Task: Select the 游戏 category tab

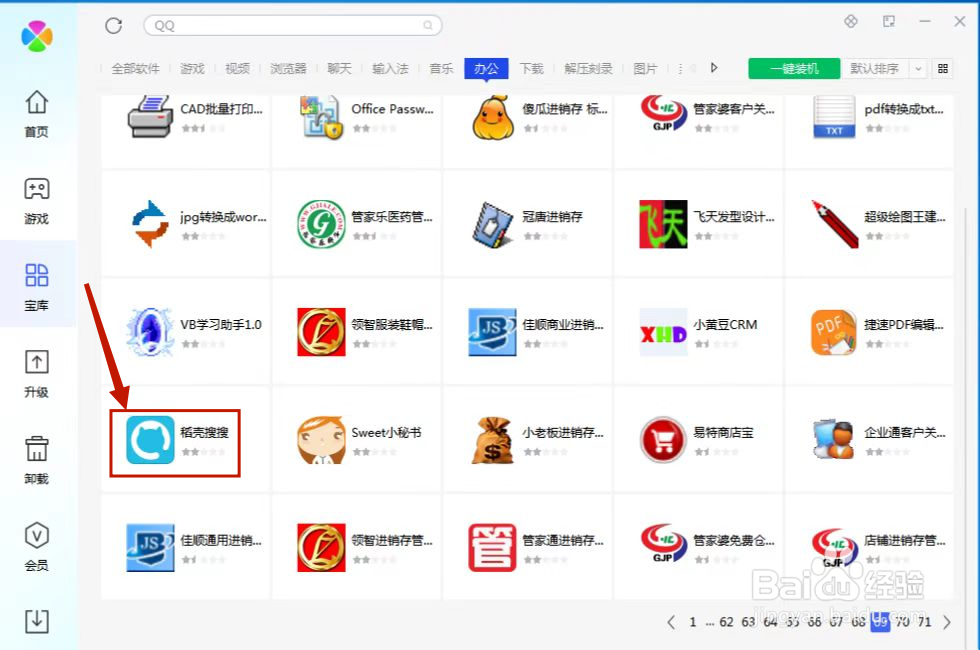Action: (x=192, y=68)
